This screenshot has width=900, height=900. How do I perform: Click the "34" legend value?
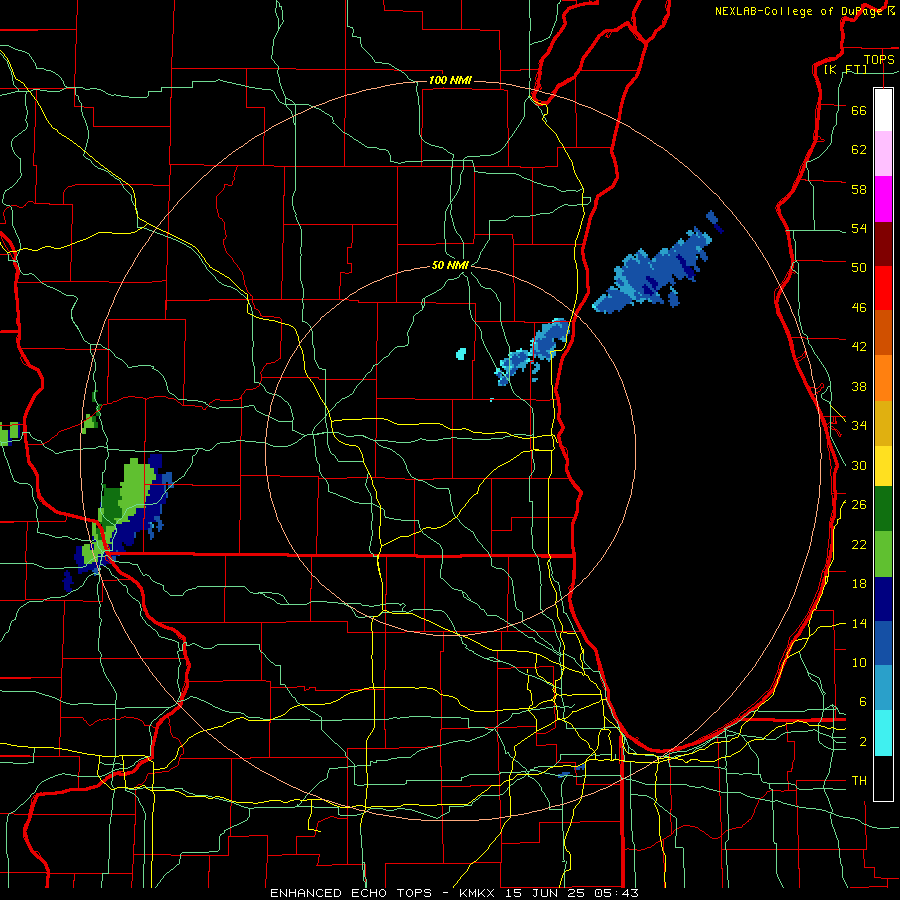pyautogui.click(x=859, y=426)
